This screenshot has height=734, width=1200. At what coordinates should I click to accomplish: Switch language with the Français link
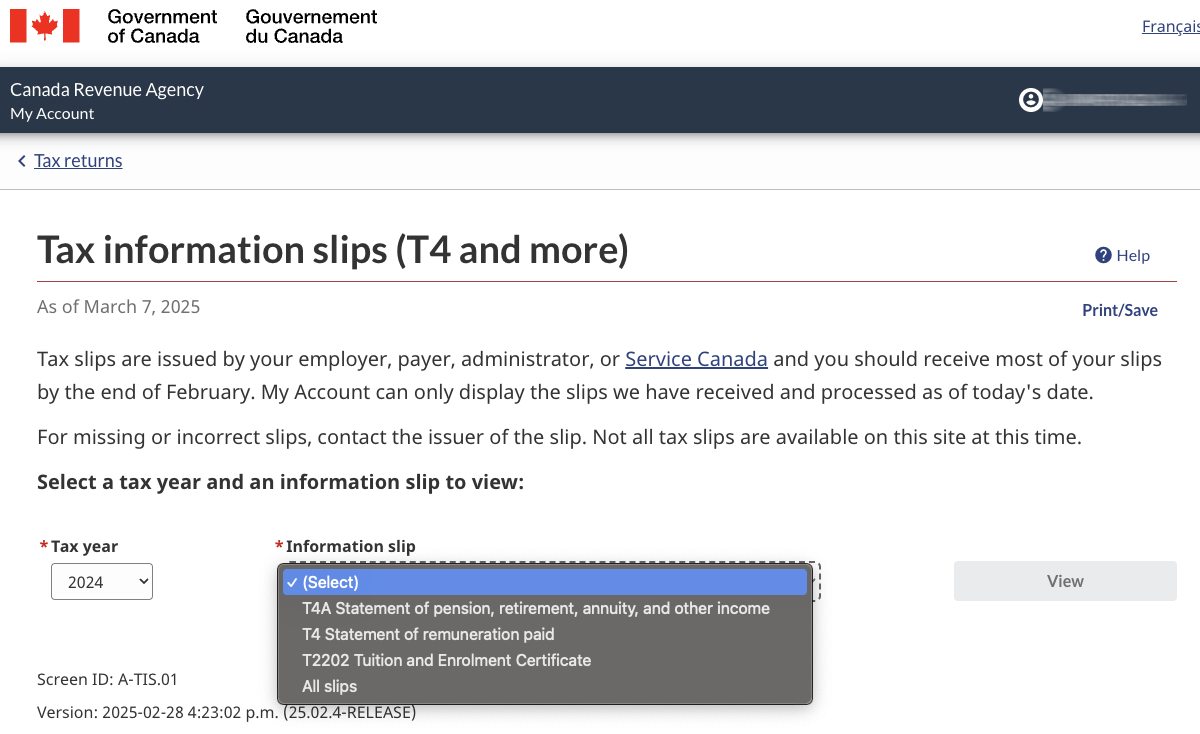pyautogui.click(x=1171, y=27)
